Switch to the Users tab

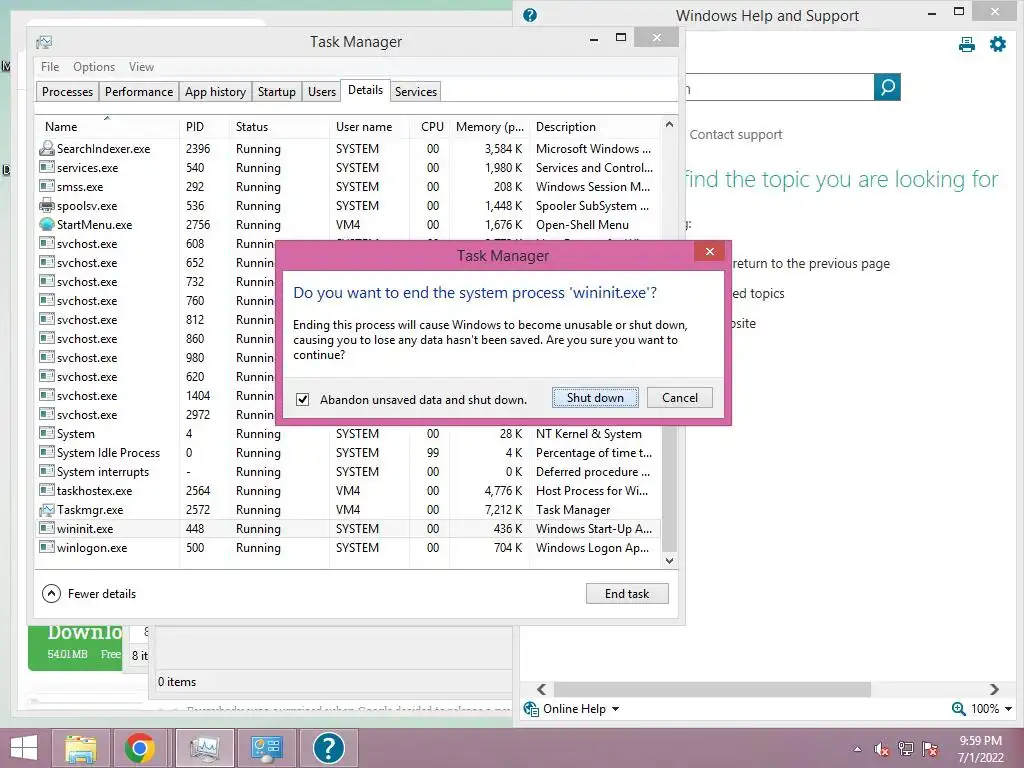(x=322, y=91)
